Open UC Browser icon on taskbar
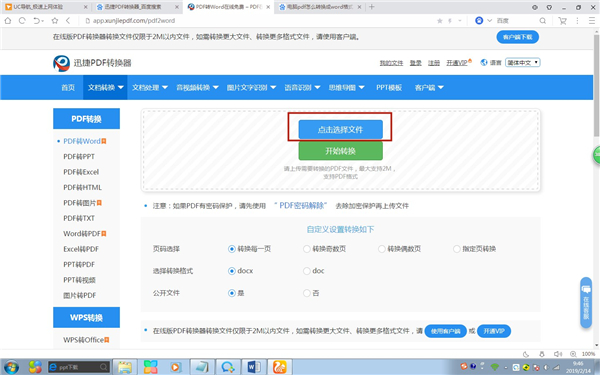The image size is (600, 375). [x=280, y=367]
